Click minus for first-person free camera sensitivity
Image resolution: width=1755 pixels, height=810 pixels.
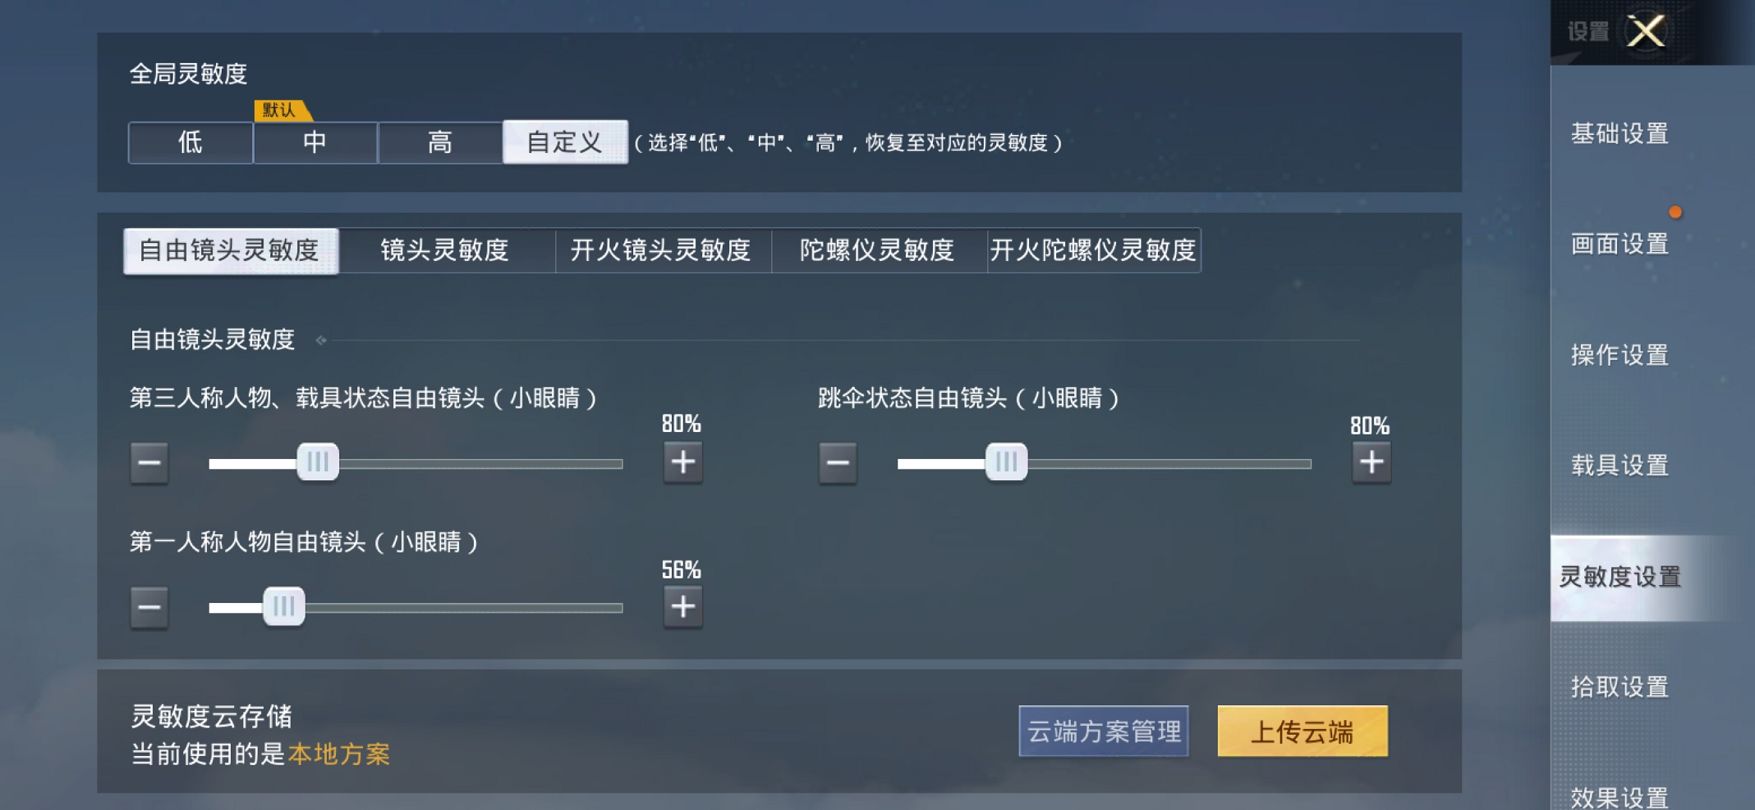coord(149,607)
